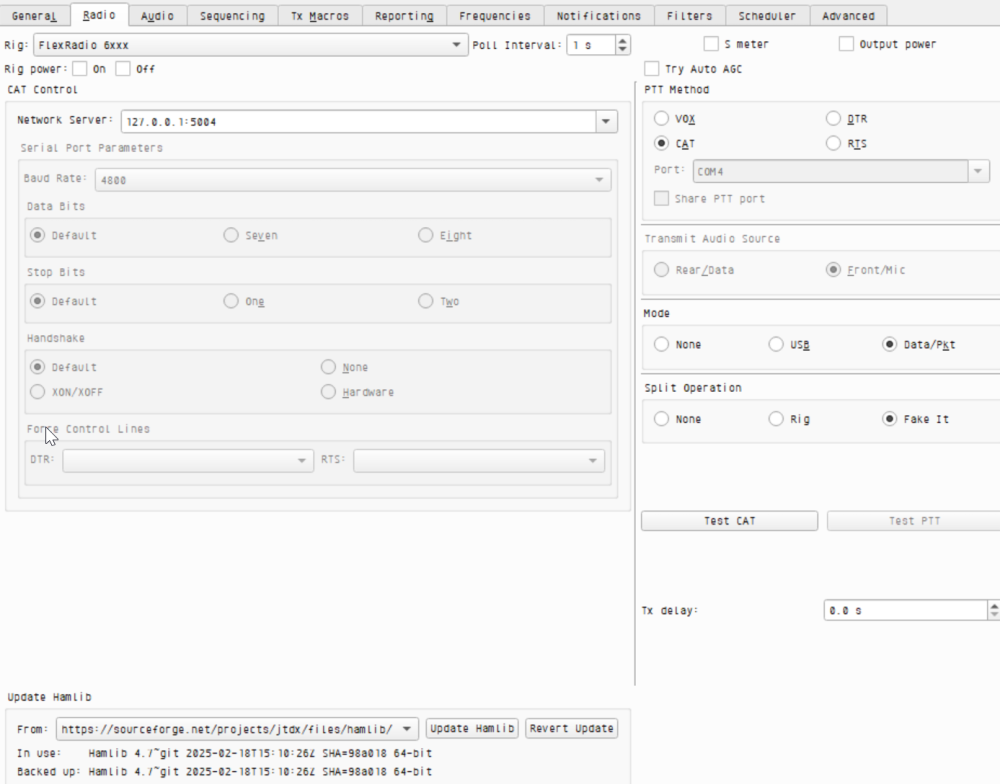Set Mode to USB

click(x=776, y=344)
